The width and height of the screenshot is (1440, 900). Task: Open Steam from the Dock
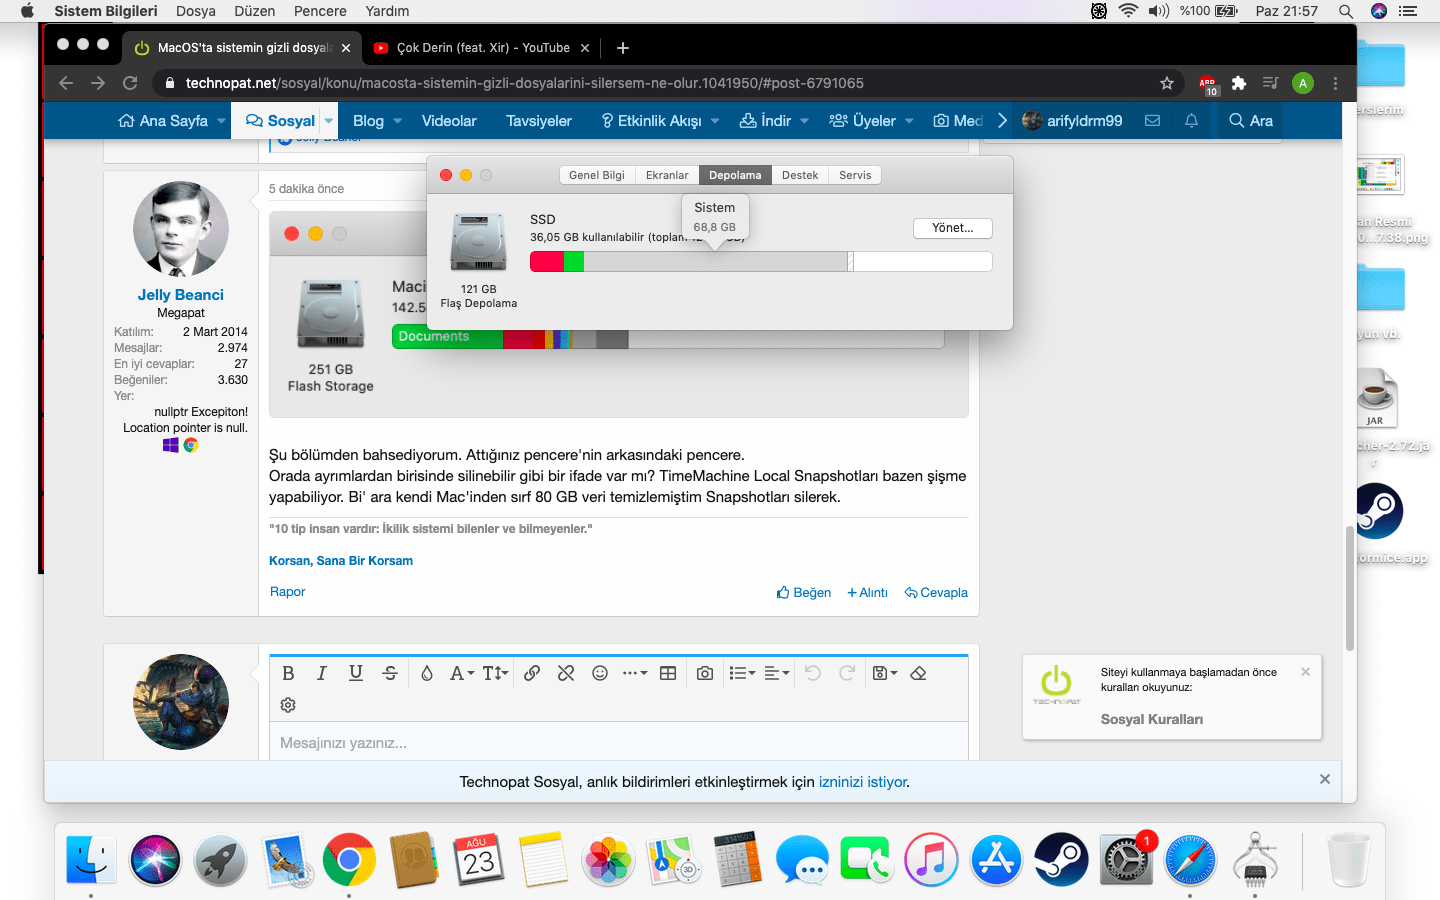click(x=1061, y=859)
